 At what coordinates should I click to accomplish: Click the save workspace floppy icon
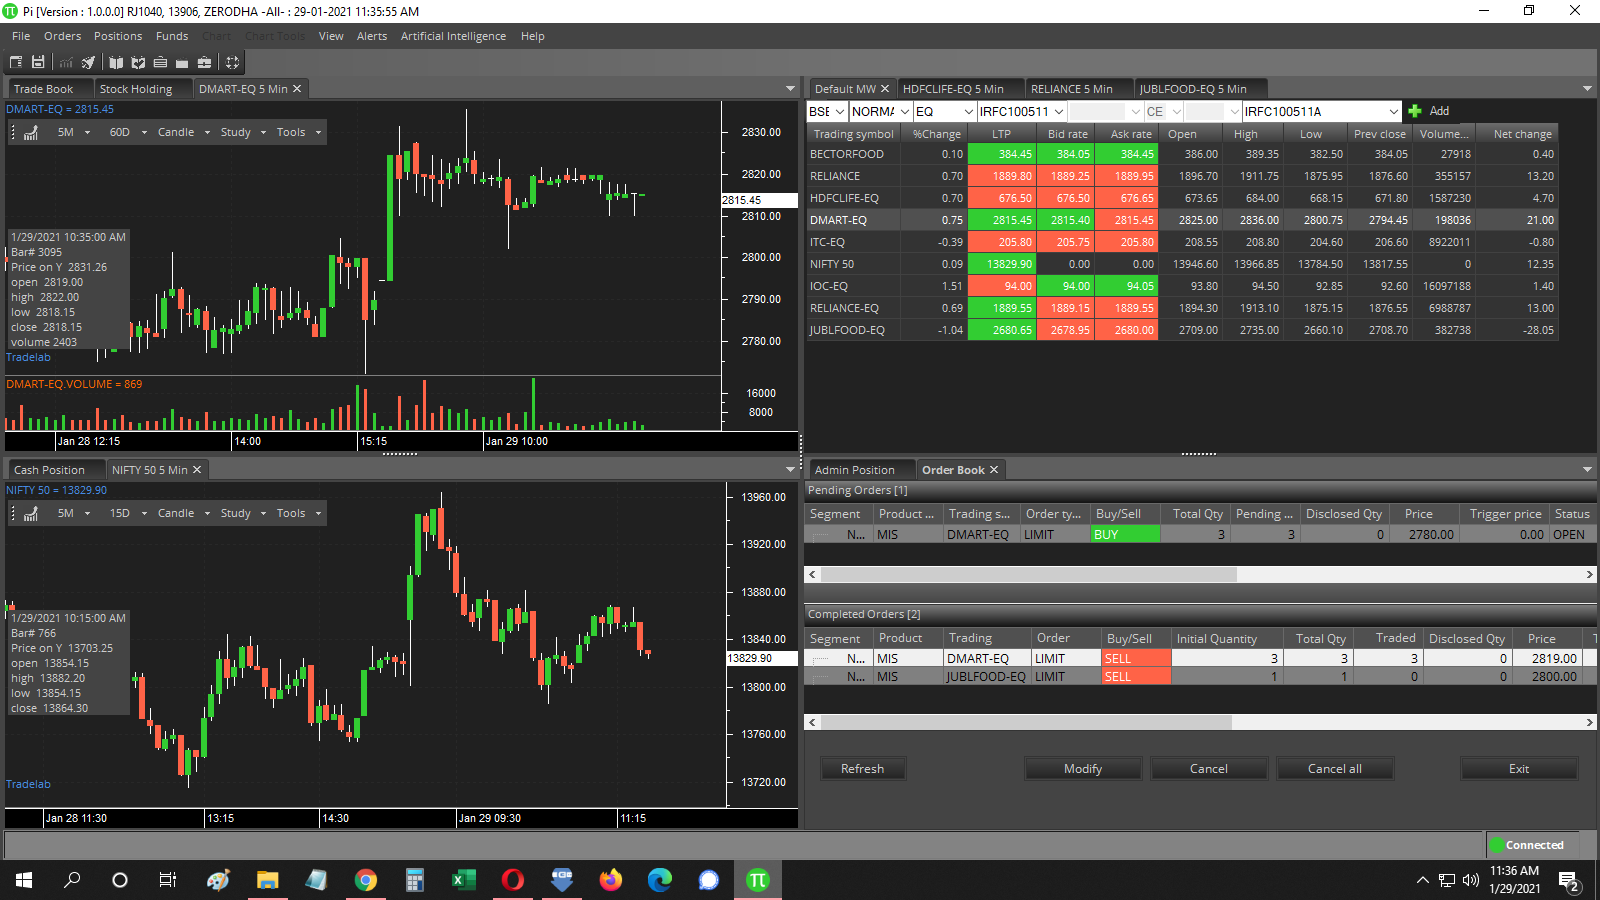click(x=38, y=62)
